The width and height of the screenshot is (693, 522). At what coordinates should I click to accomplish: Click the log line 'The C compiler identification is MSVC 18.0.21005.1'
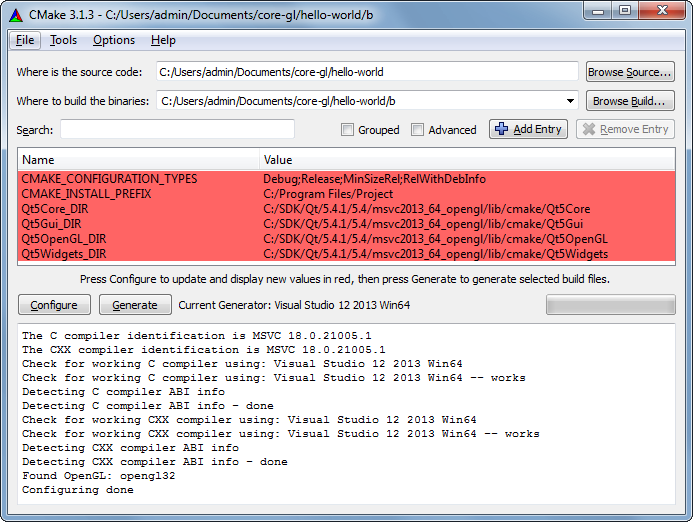[x=197, y=335]
